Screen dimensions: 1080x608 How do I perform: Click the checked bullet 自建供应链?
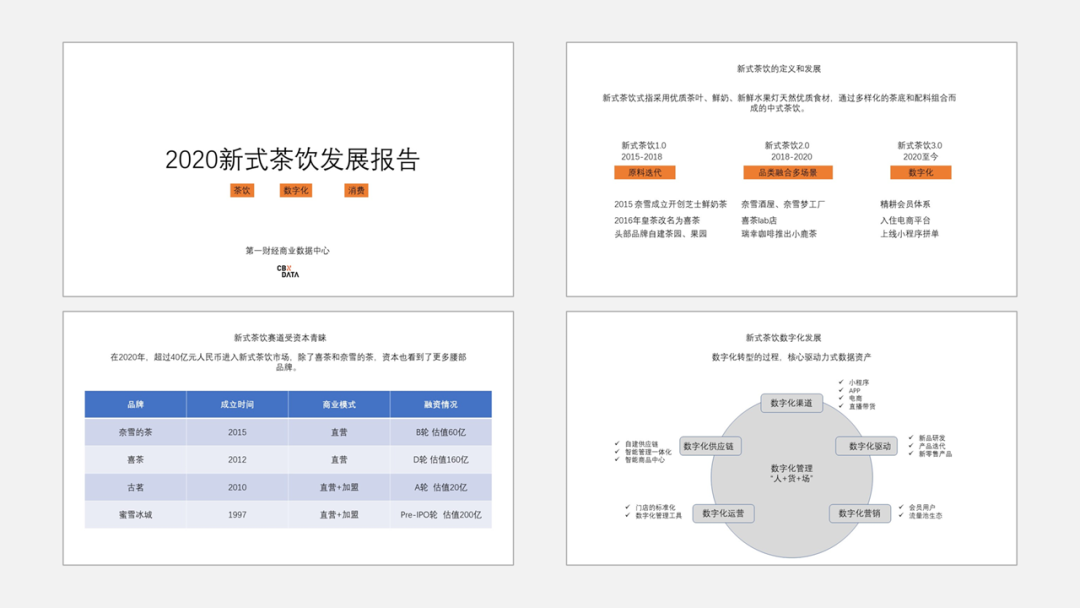click(636, 444)
